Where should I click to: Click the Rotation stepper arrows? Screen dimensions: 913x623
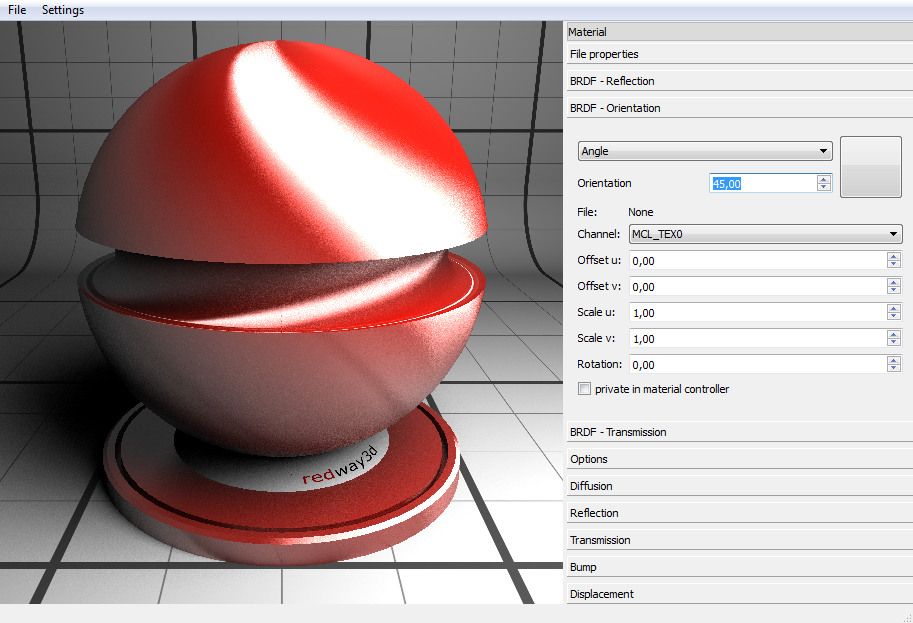894,365
